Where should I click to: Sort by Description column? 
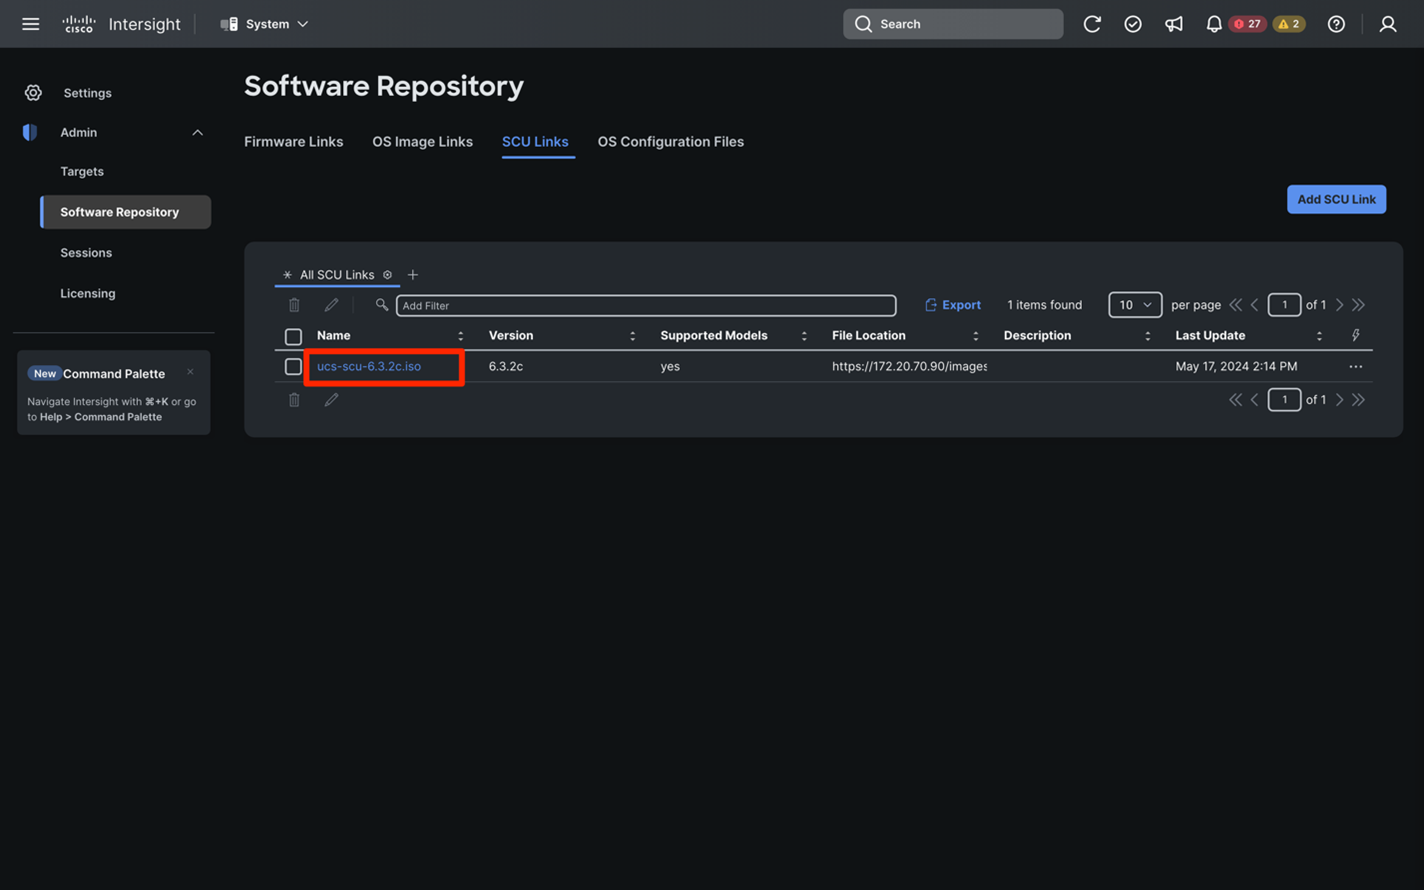[x=1147, y=336]
